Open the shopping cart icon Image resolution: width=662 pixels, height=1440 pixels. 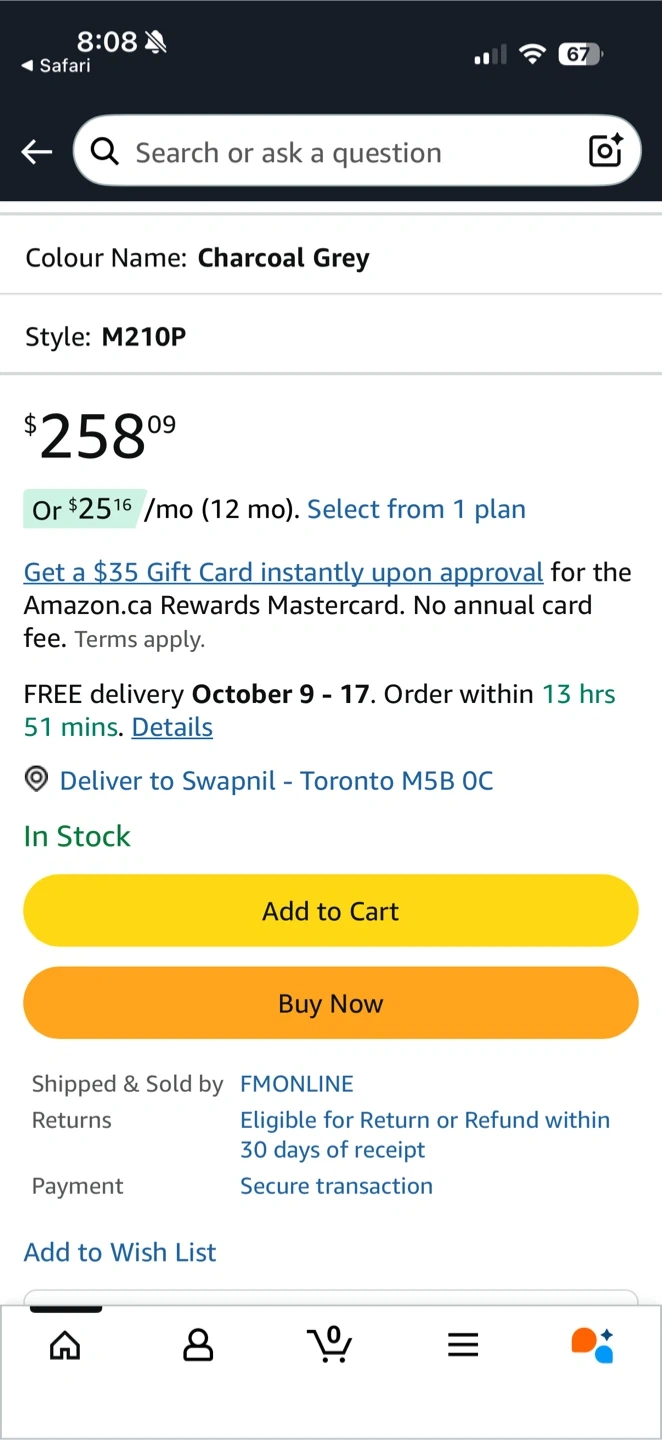pos(330,1344)
